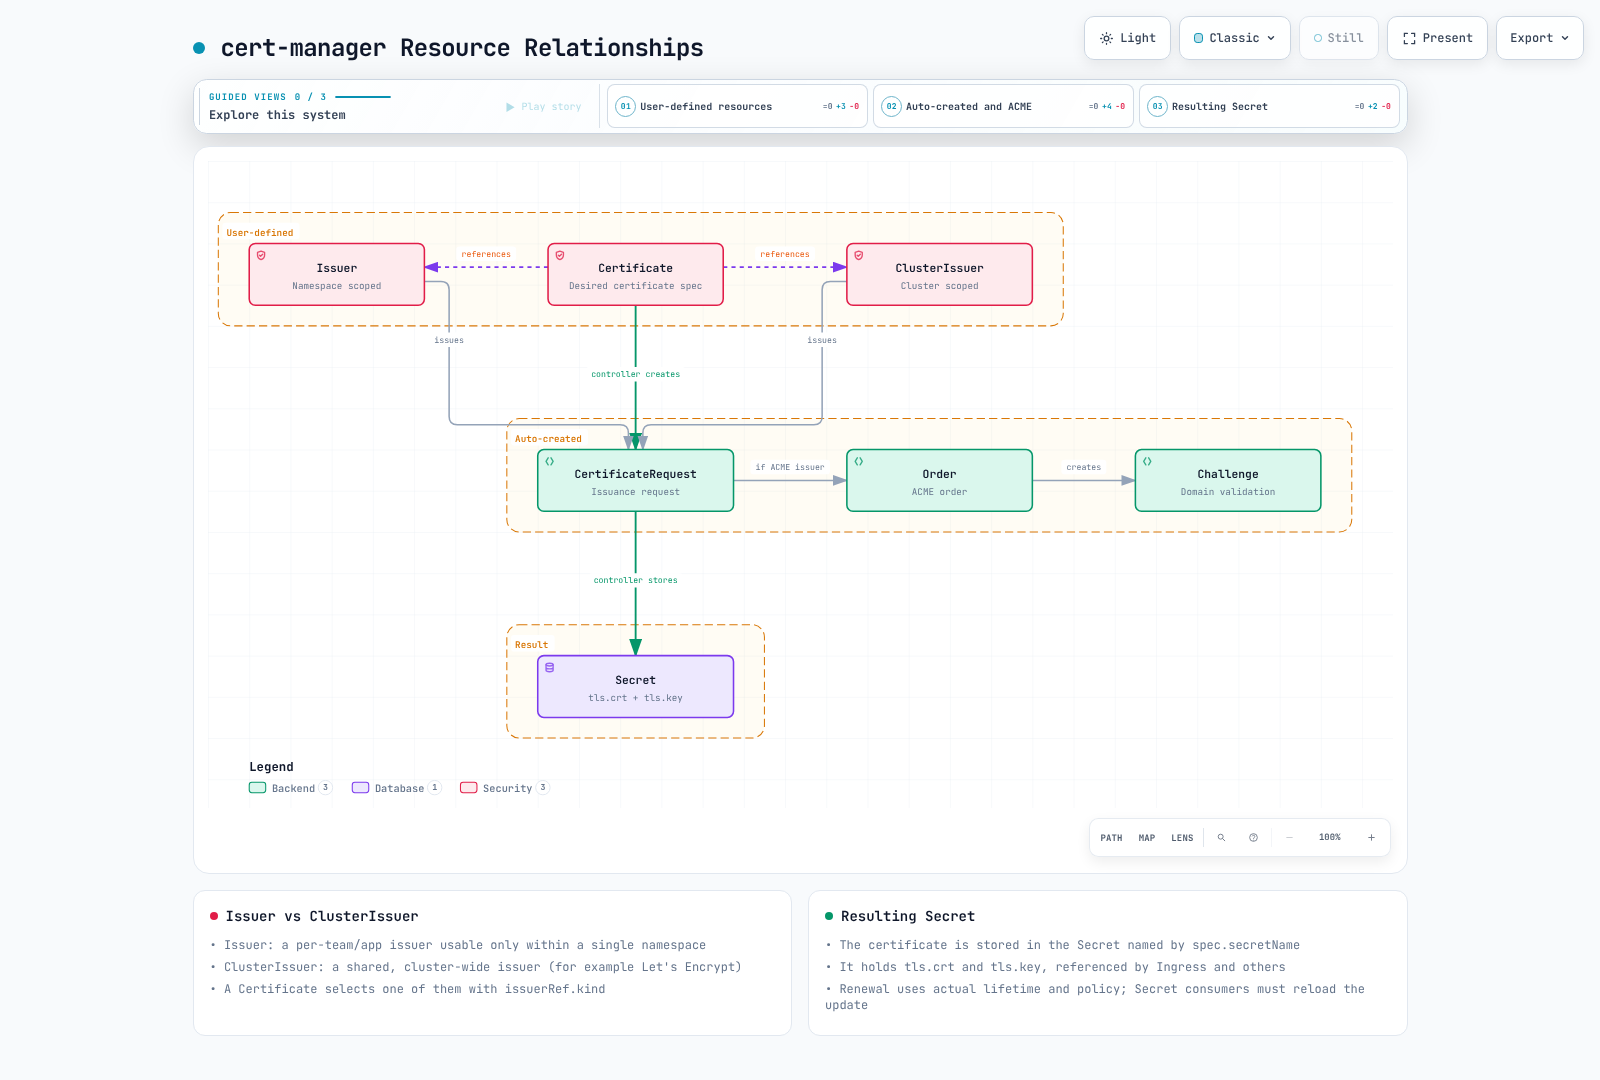The image size is (1600, 1080).
Task: Play the guided story
Action: [543, 107]
